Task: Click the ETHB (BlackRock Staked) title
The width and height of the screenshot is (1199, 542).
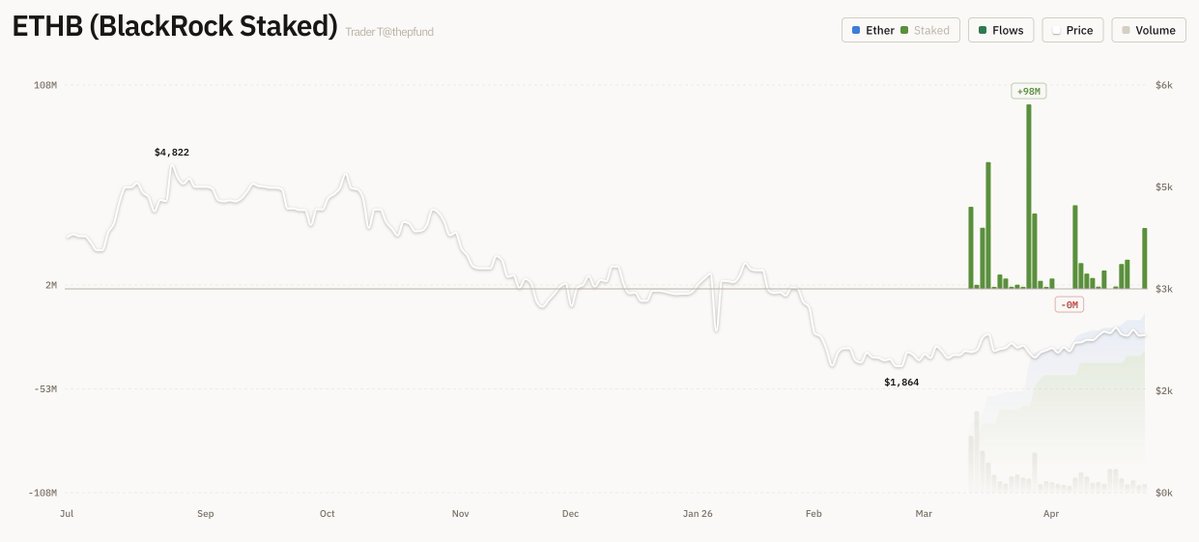Action: 175,27
